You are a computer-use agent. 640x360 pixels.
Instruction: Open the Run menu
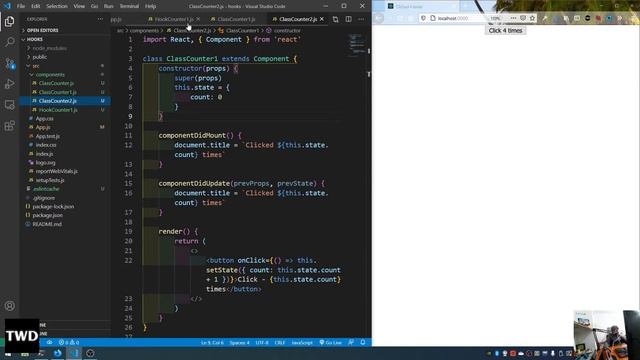tap(109, 6)
